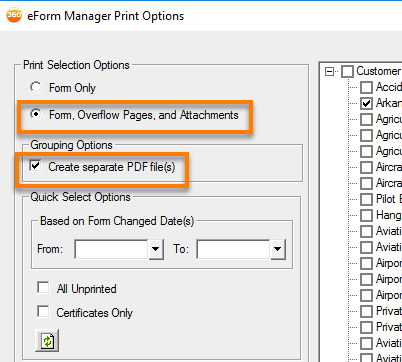402x362 pixels.
Task: Collapse the Customer tree node
Action: tap(329, 71)
